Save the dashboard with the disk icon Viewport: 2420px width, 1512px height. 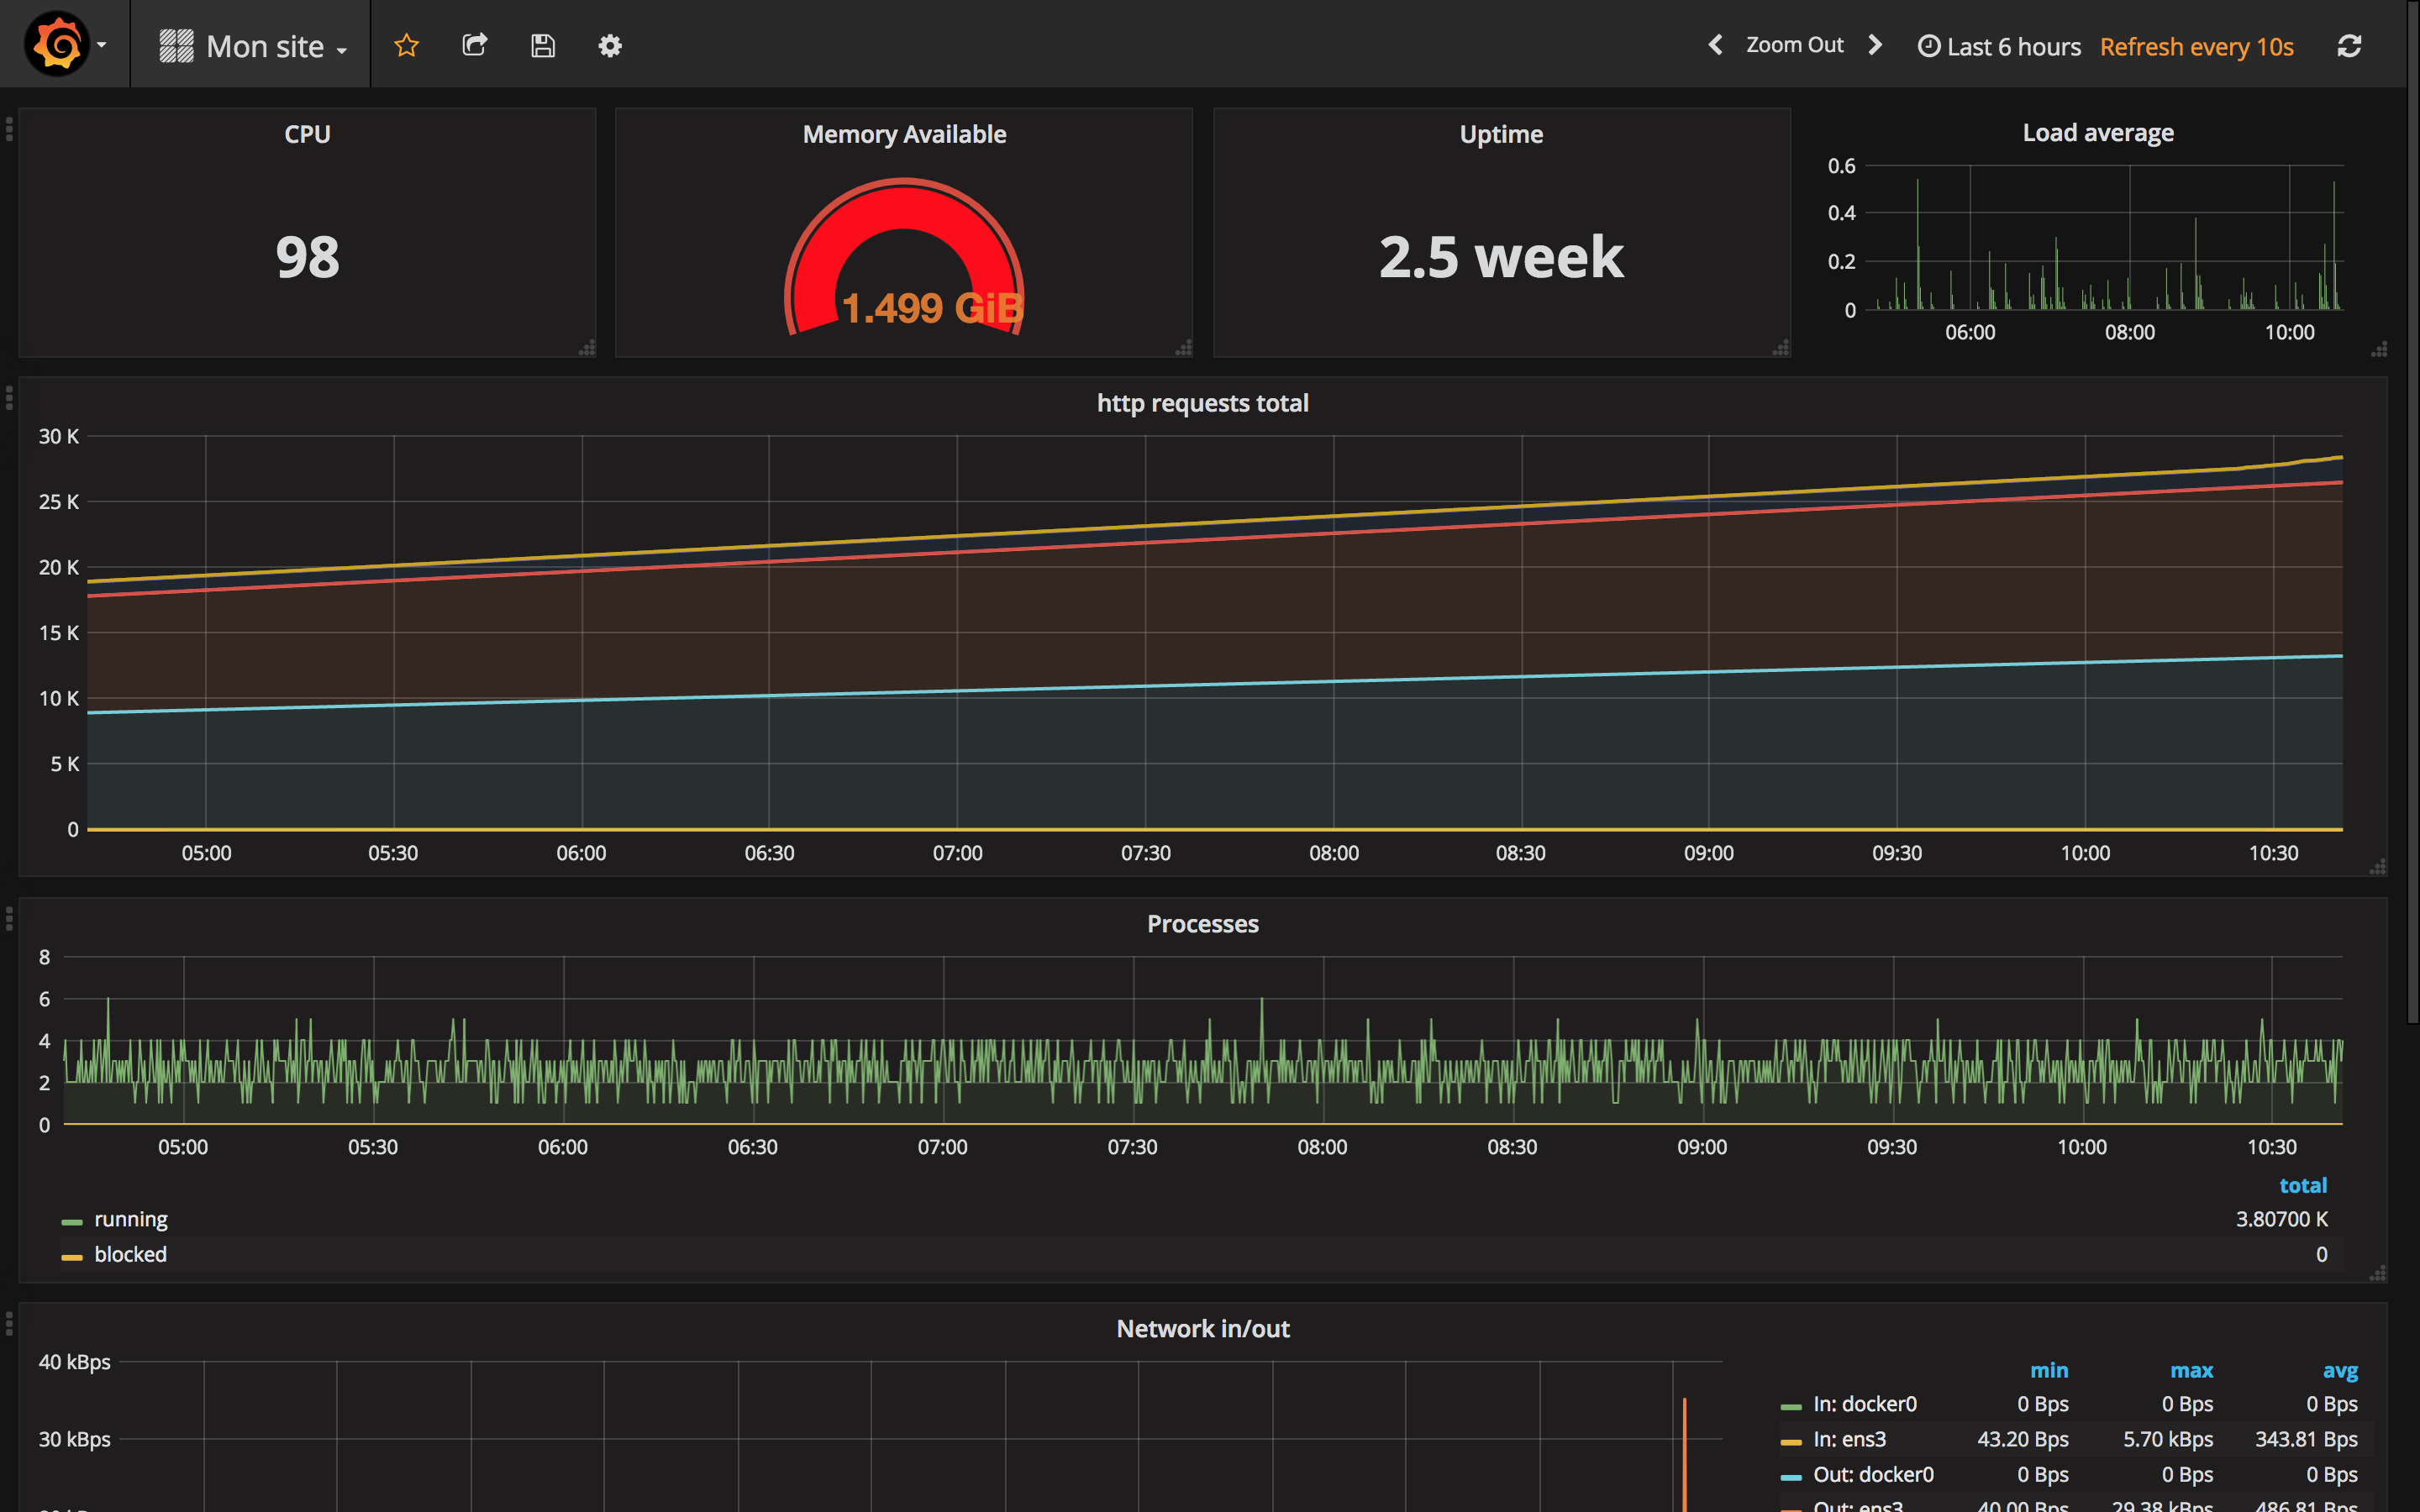542,45
